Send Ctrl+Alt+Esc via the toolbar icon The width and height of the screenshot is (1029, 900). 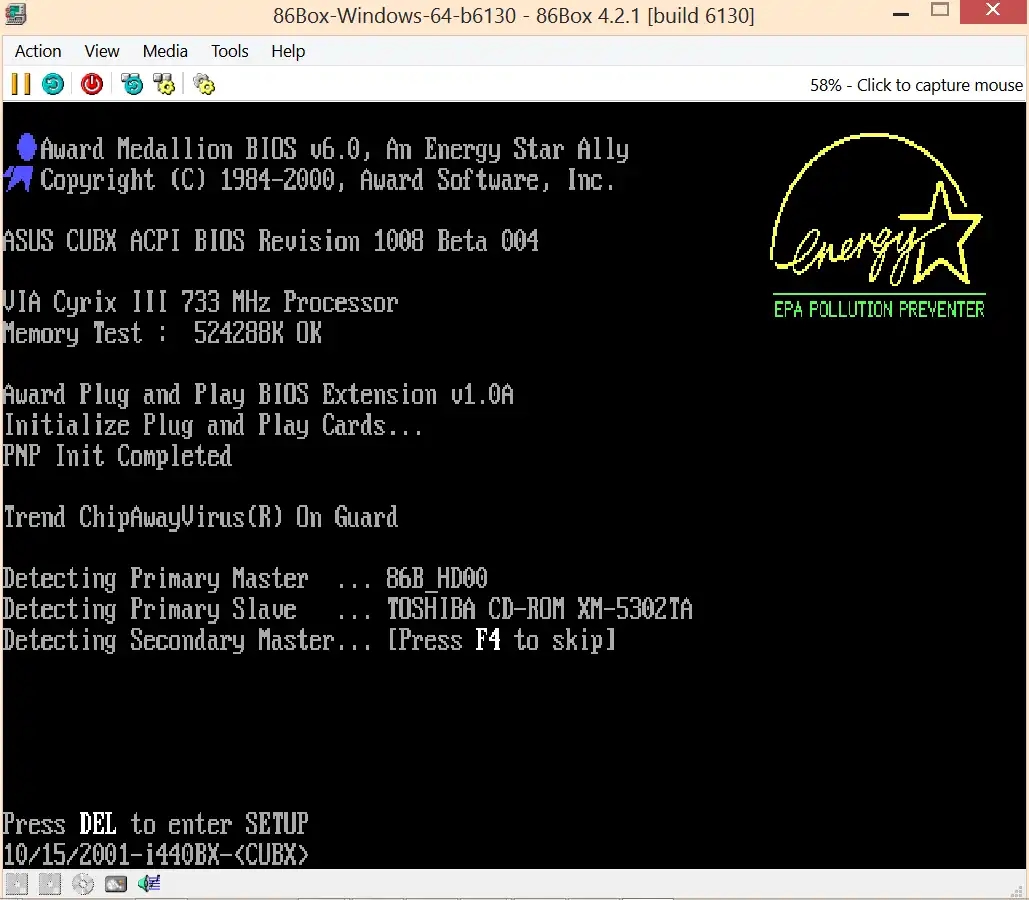164,85
